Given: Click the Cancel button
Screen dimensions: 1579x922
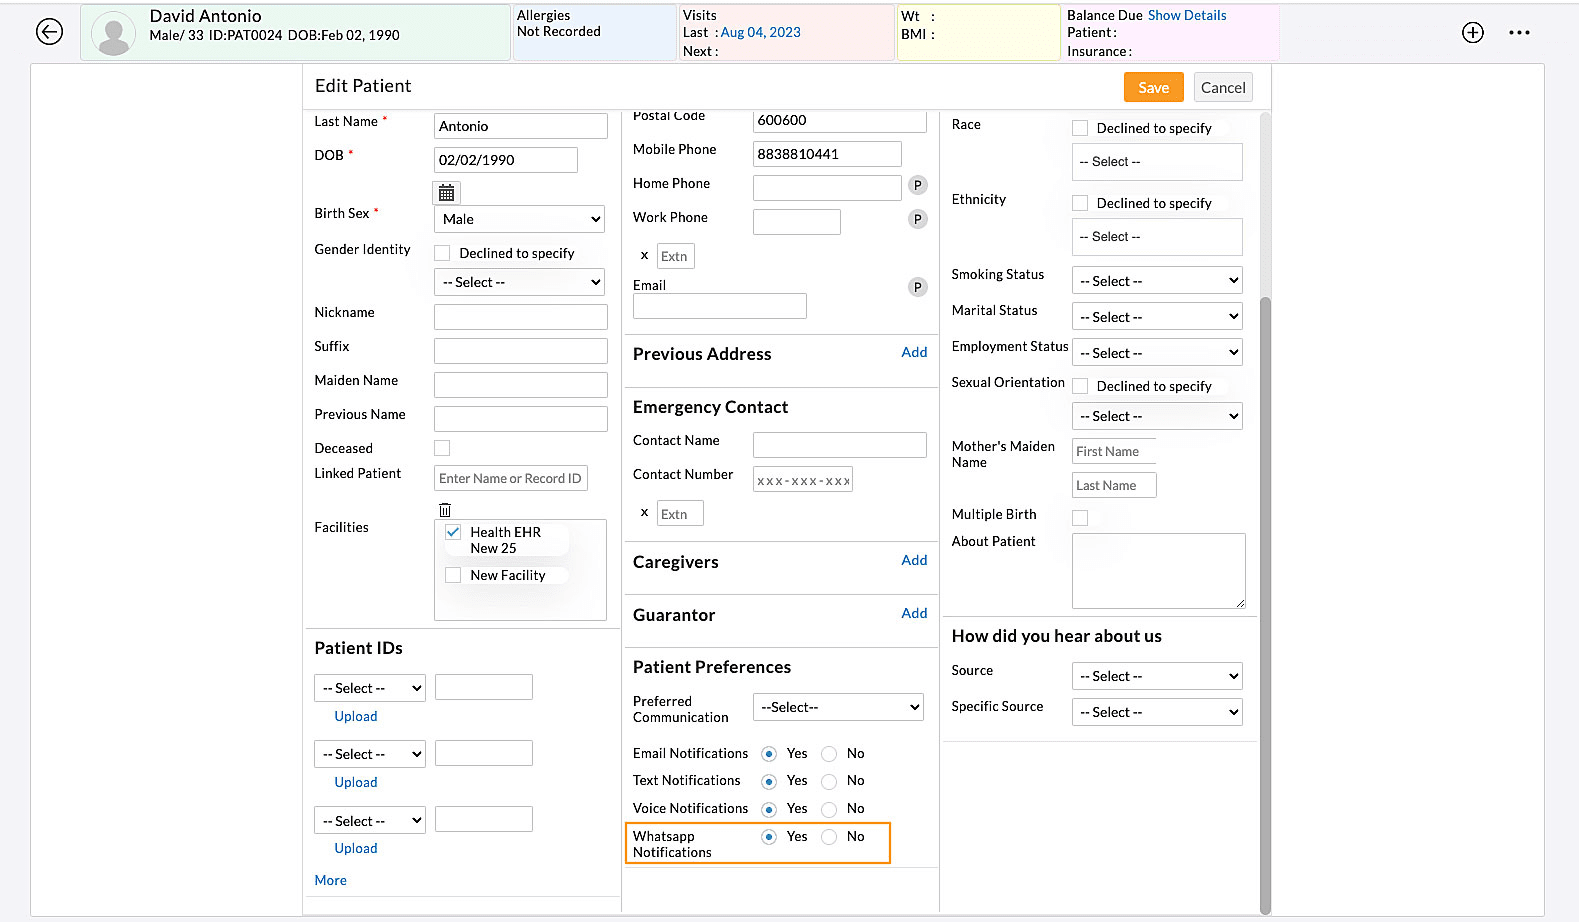Looking at the screenshot, I should click(1222, 87).
